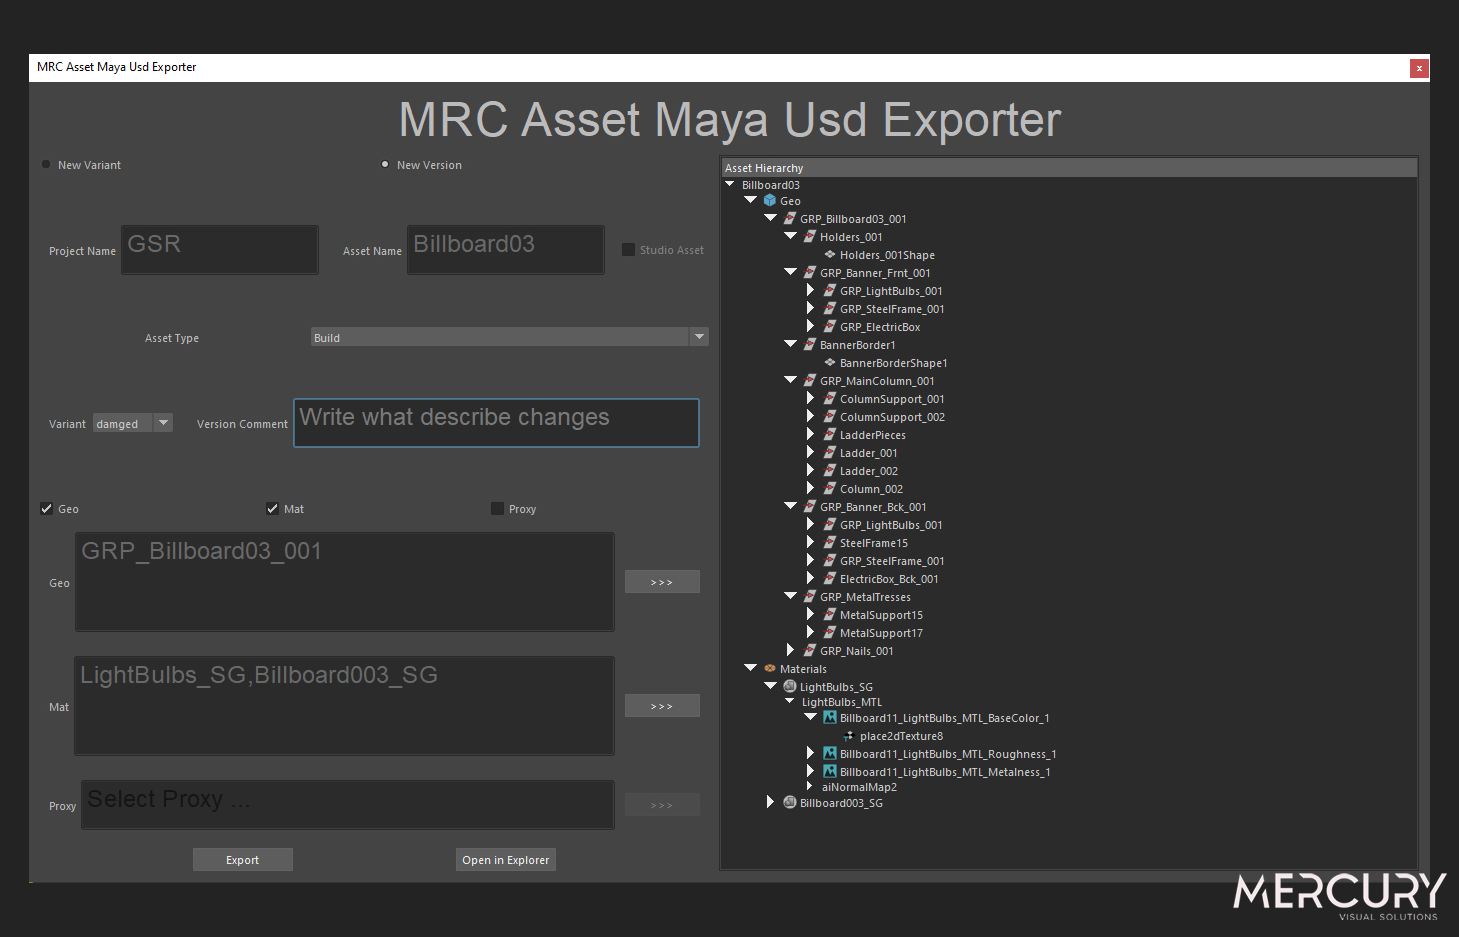
Task: Select the New Variant radio button
Action: coord(46,165)
